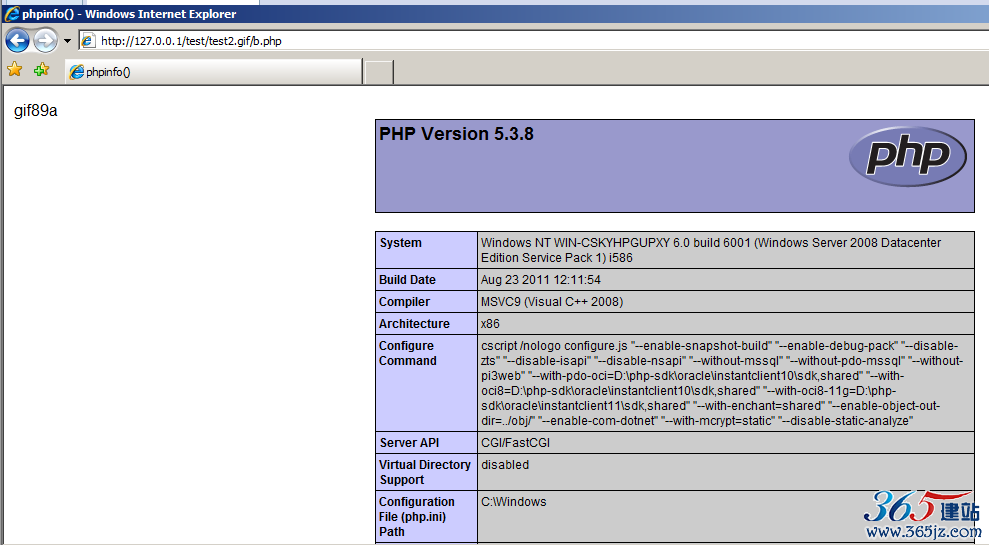Click the 'Server API' row label
This screenshot has height=545, width=989.
tap(409, 443)
